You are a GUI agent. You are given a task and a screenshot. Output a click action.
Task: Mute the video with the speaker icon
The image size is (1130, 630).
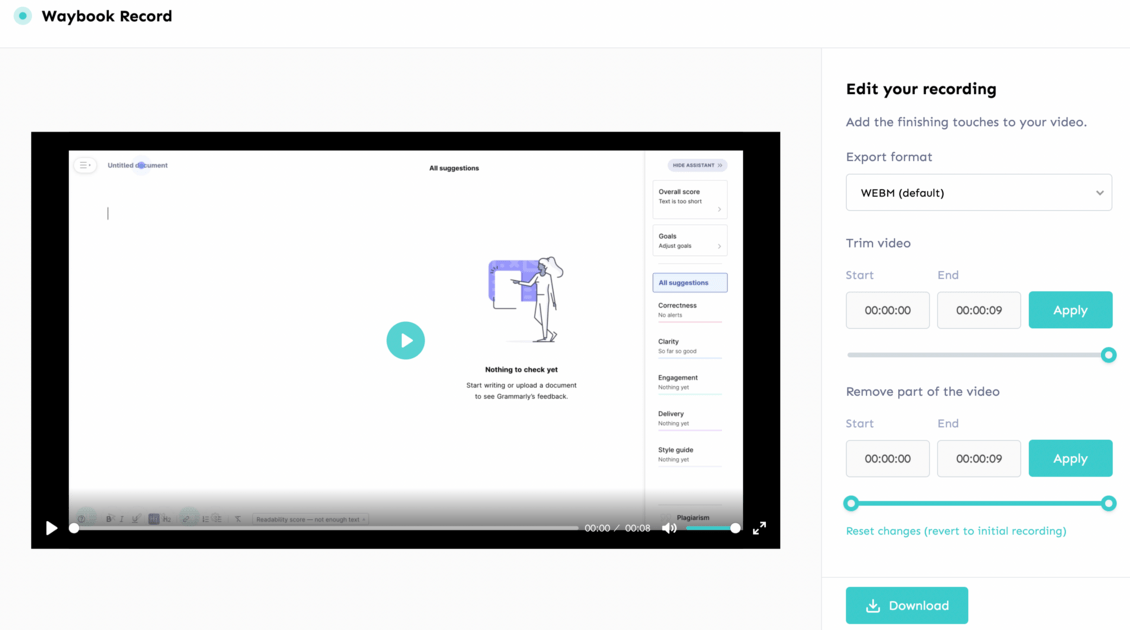pyautogui.click(x=669, y=528)
